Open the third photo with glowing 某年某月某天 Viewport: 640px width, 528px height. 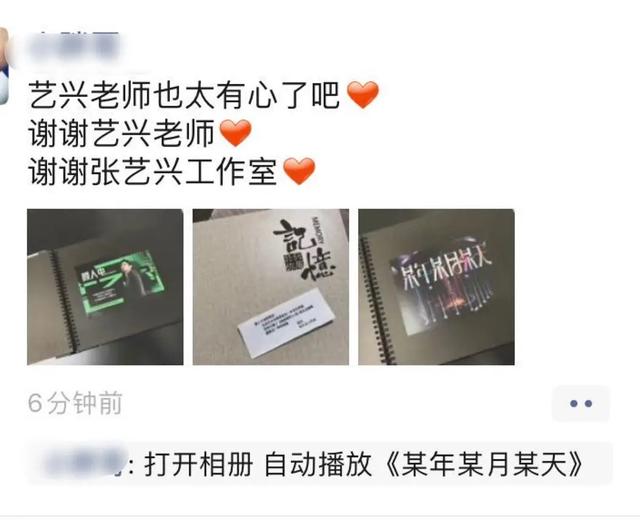(436, 287)
